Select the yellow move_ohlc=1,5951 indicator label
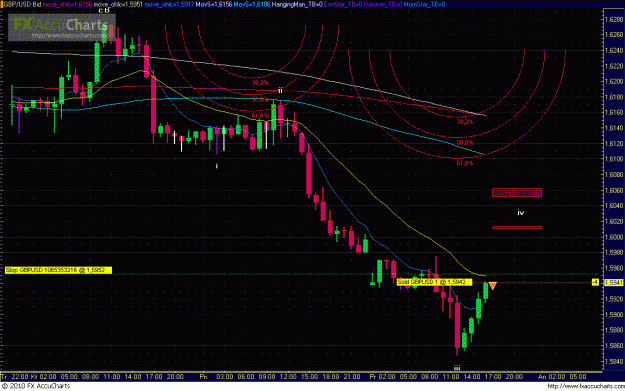This screenshot has width=625, height=391. pos(118,4)
